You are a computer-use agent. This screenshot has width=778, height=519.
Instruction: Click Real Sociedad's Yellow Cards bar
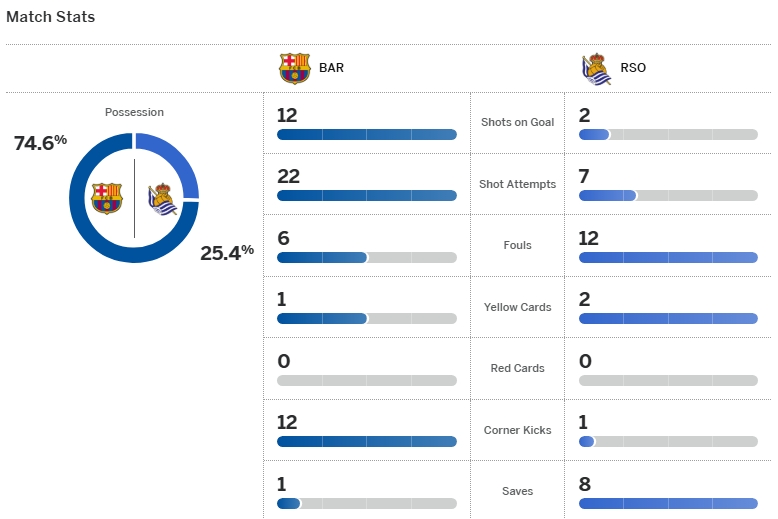pyautogui.click(x=668, y=318)
